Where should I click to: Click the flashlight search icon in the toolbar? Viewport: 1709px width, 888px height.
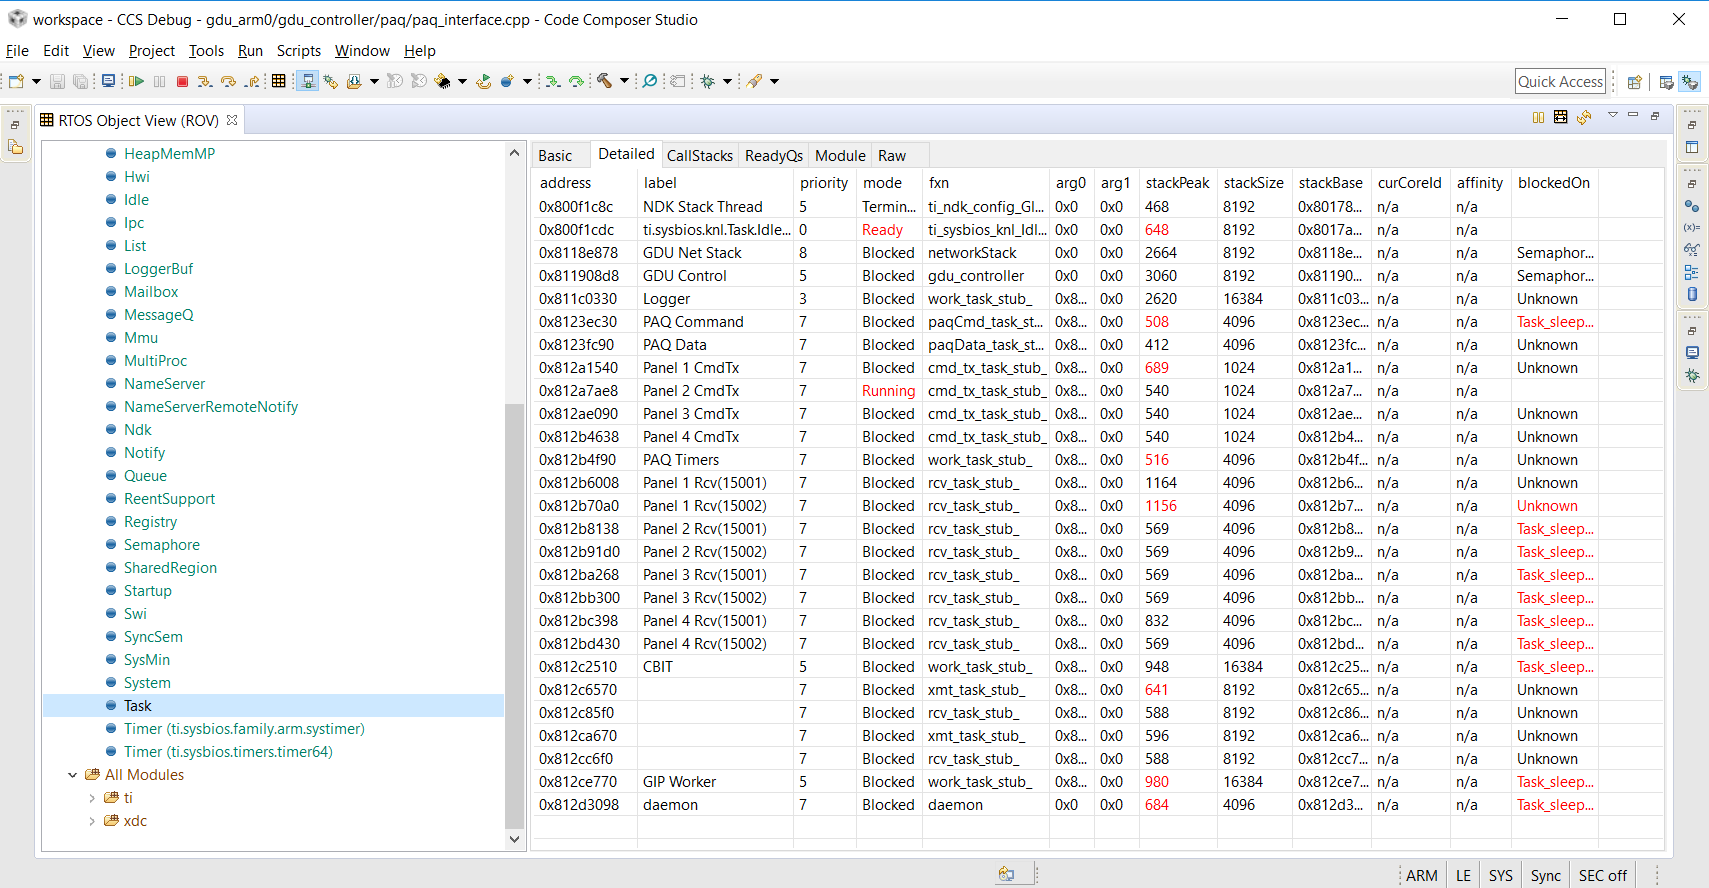coord(755,81)
